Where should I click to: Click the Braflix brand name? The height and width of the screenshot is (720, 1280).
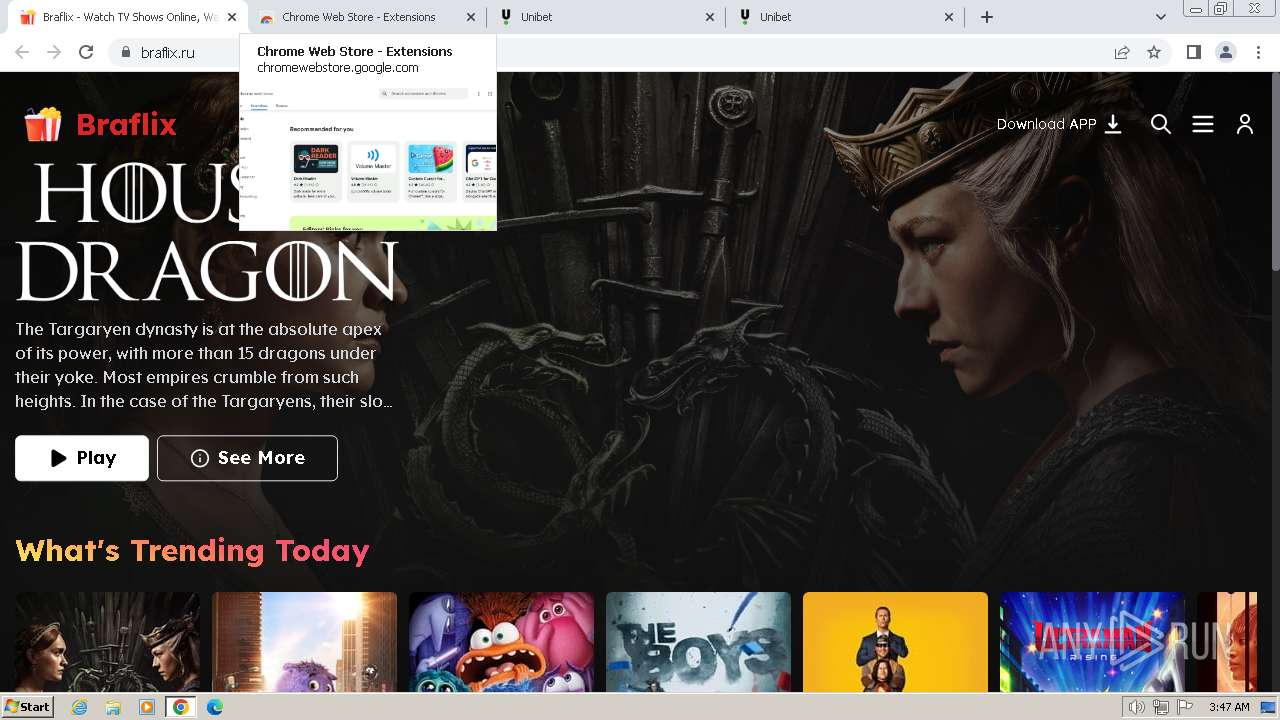click(126, 125)
